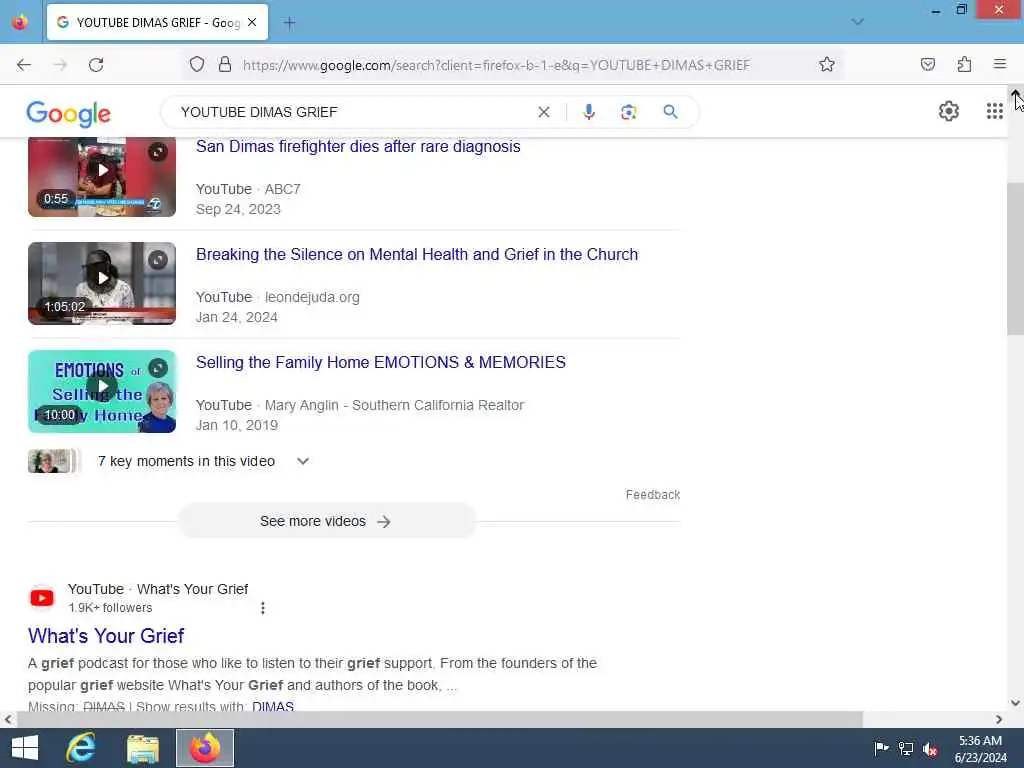The height and width of the screenshot is (768, 1024).
Task: Clear the Google search box text
Action: click(x=543, y=112)
